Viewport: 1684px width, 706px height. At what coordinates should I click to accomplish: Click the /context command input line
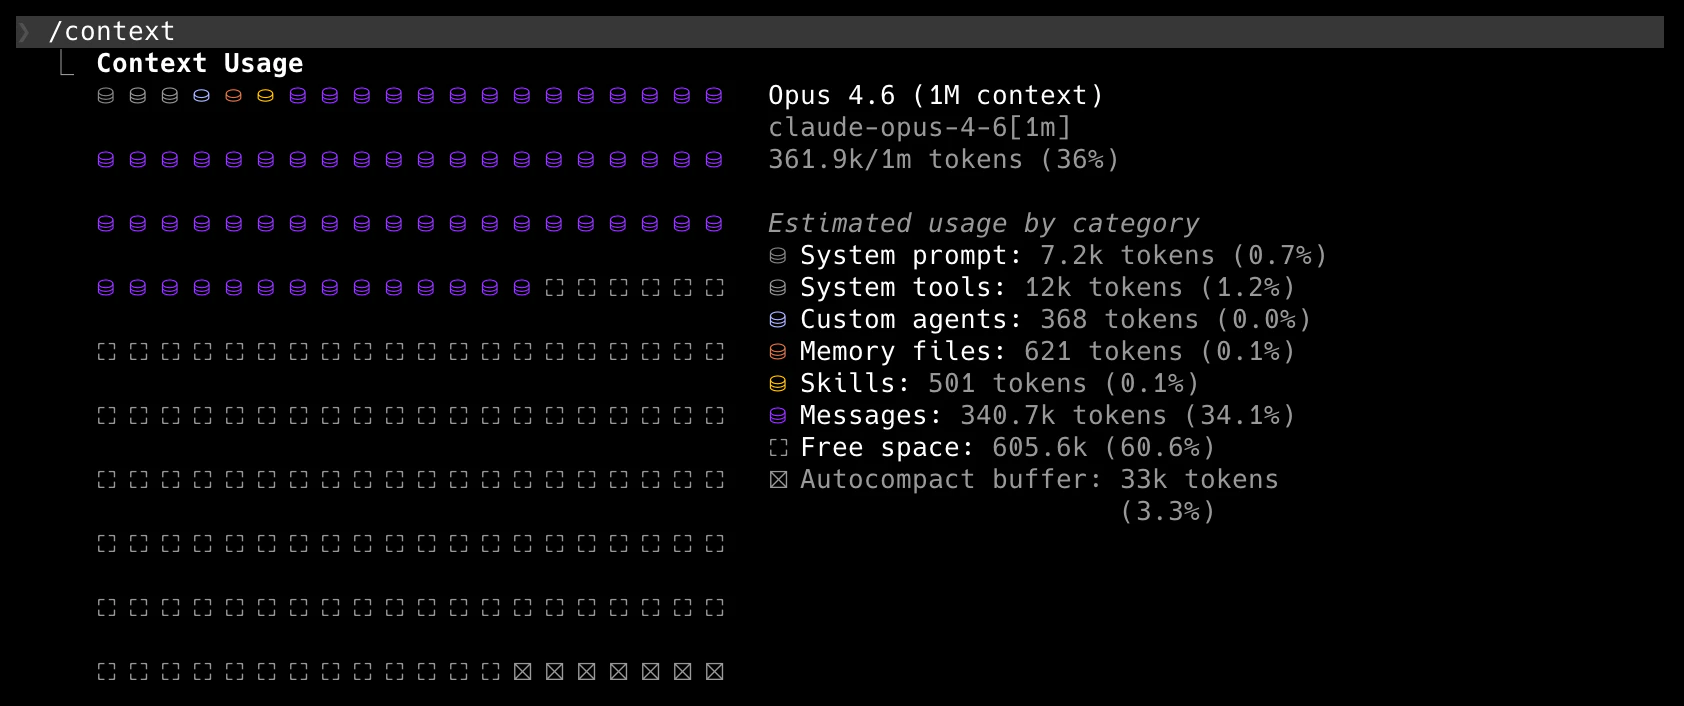click(x=840, y=32)
